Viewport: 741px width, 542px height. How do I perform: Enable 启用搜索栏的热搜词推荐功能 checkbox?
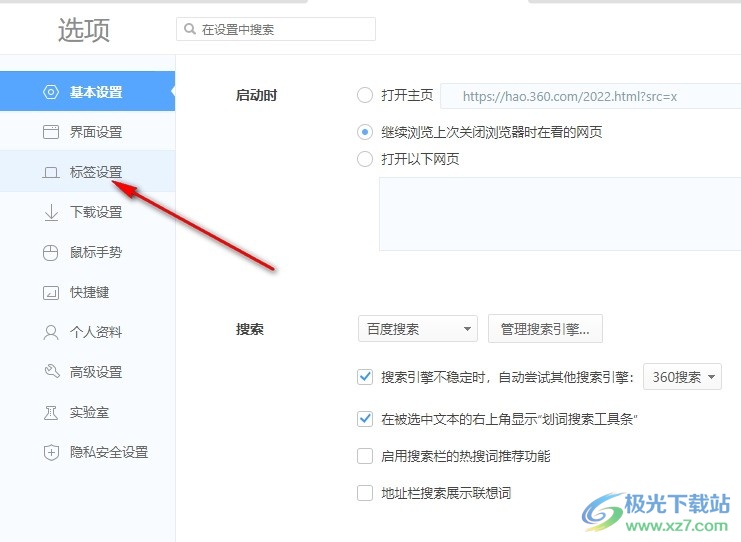[364, 456]
